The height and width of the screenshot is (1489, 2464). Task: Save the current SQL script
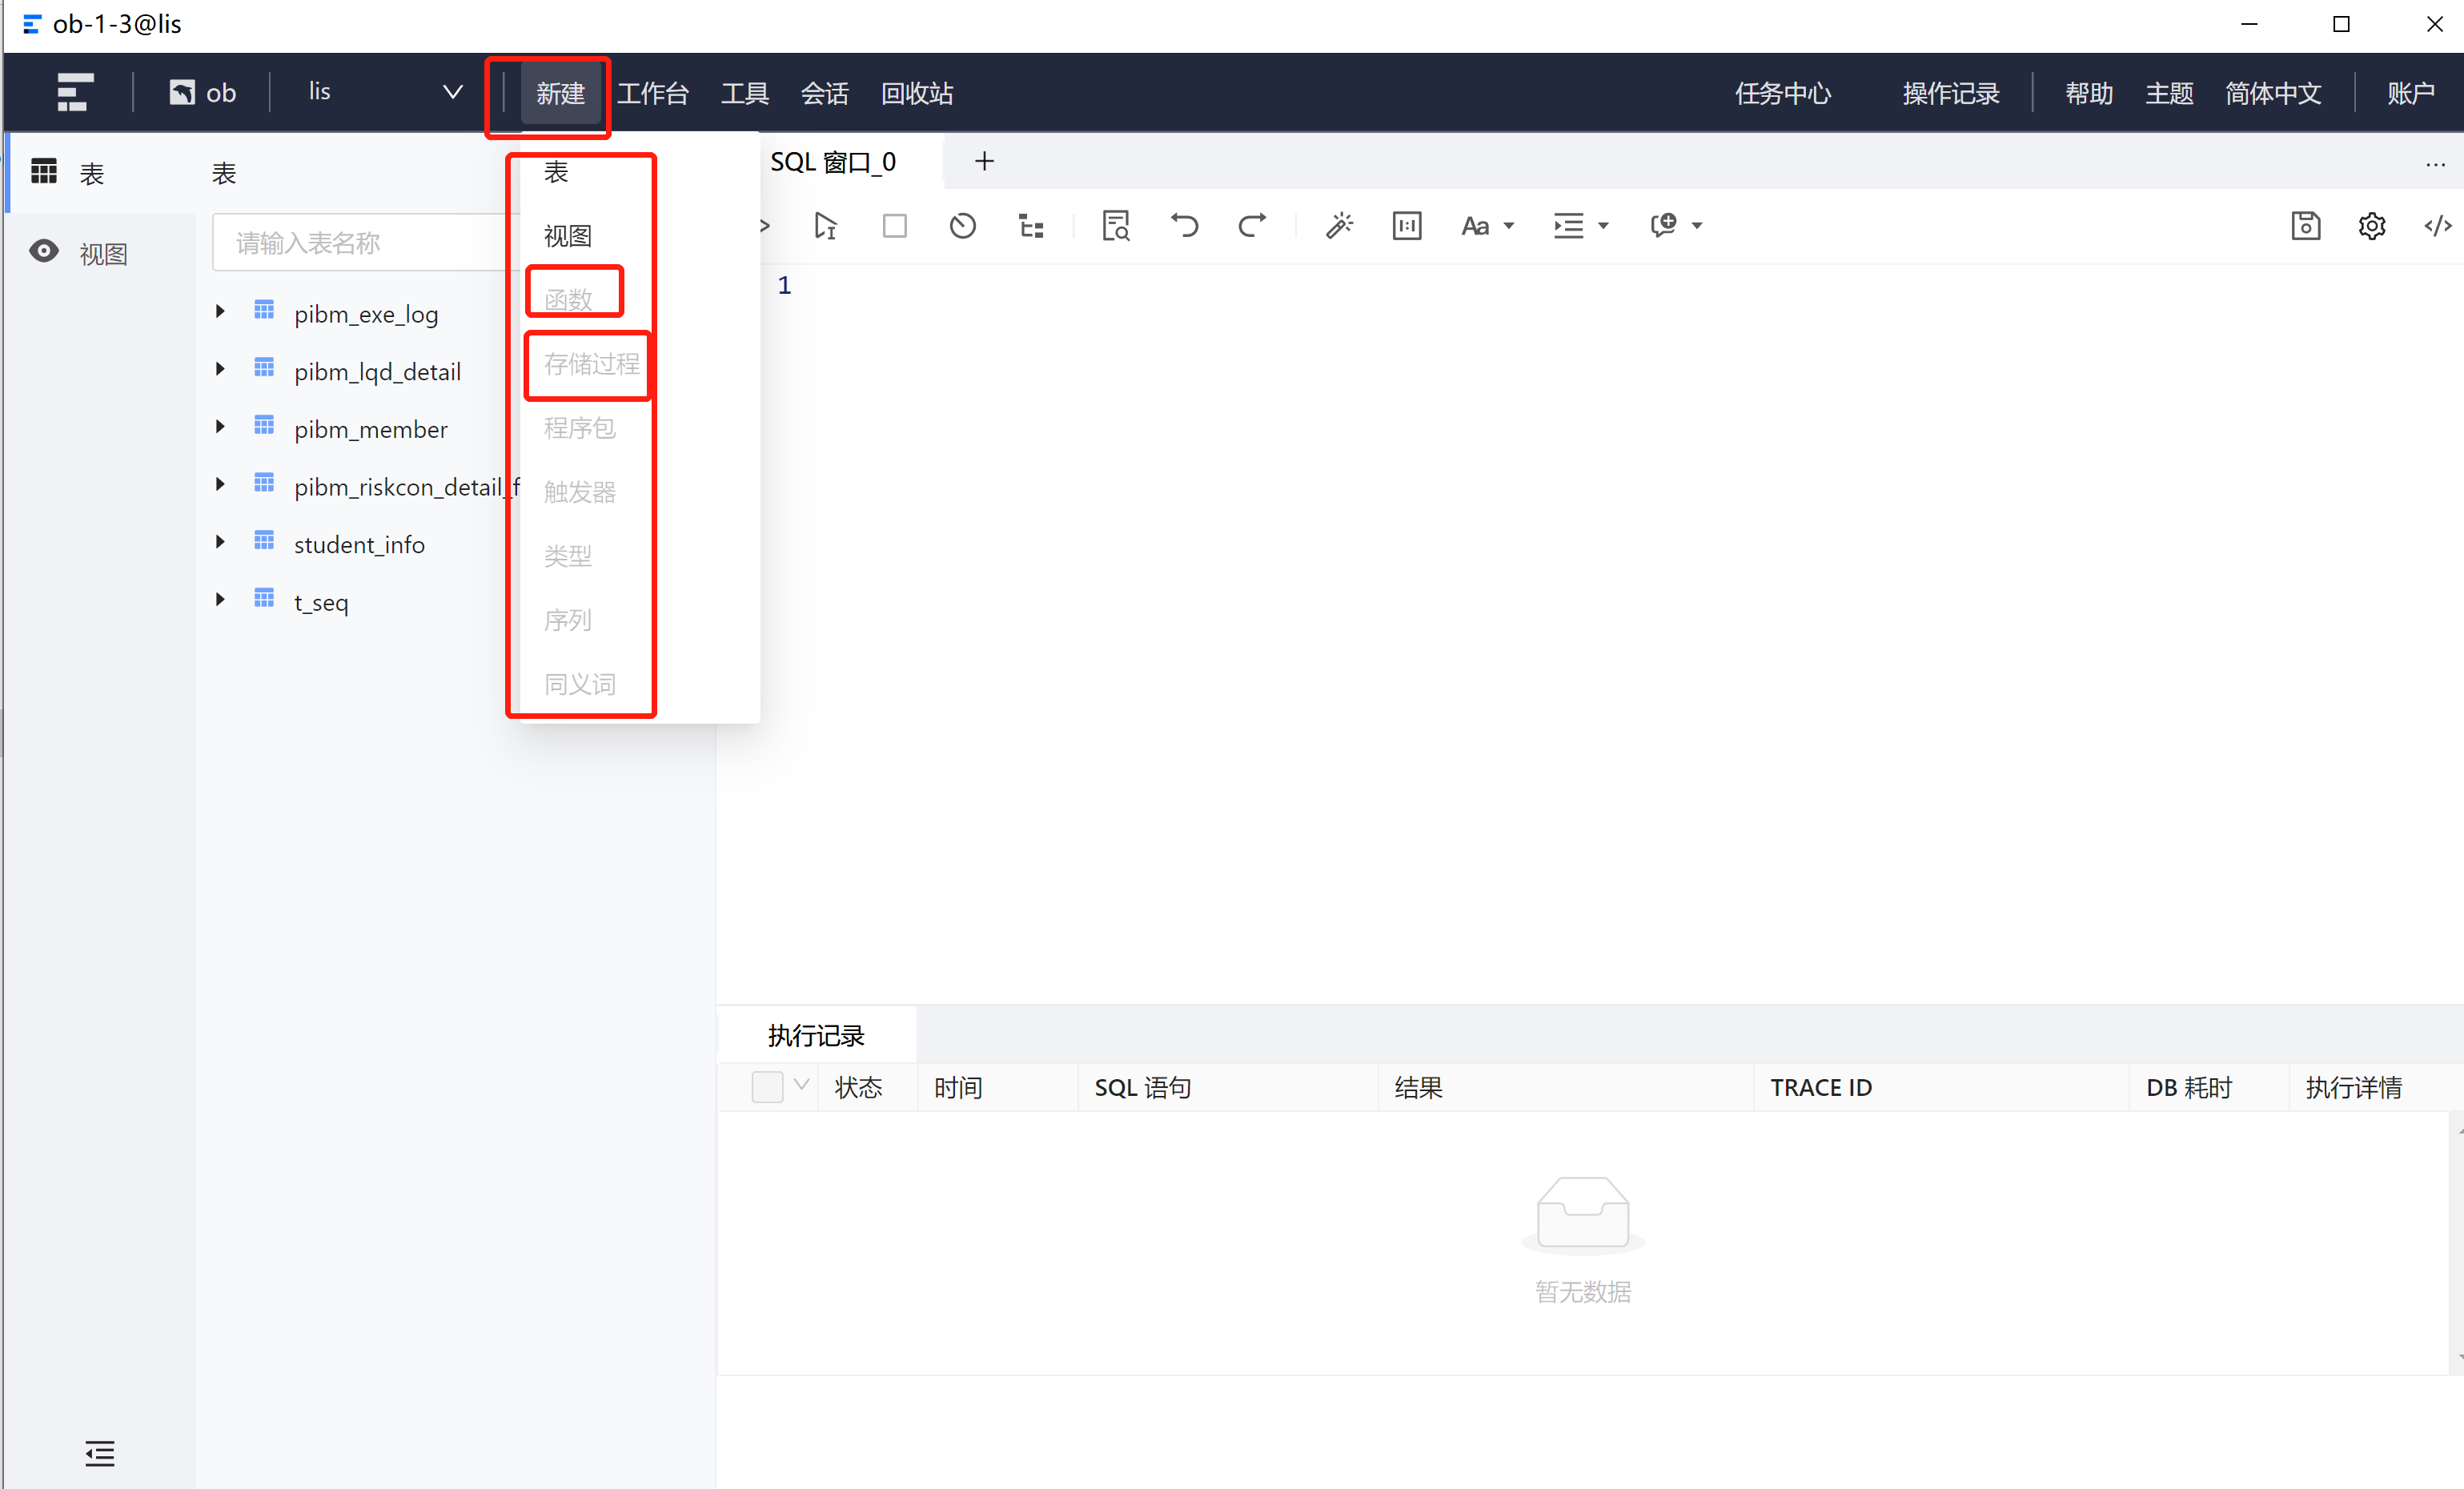(2305, 226)
